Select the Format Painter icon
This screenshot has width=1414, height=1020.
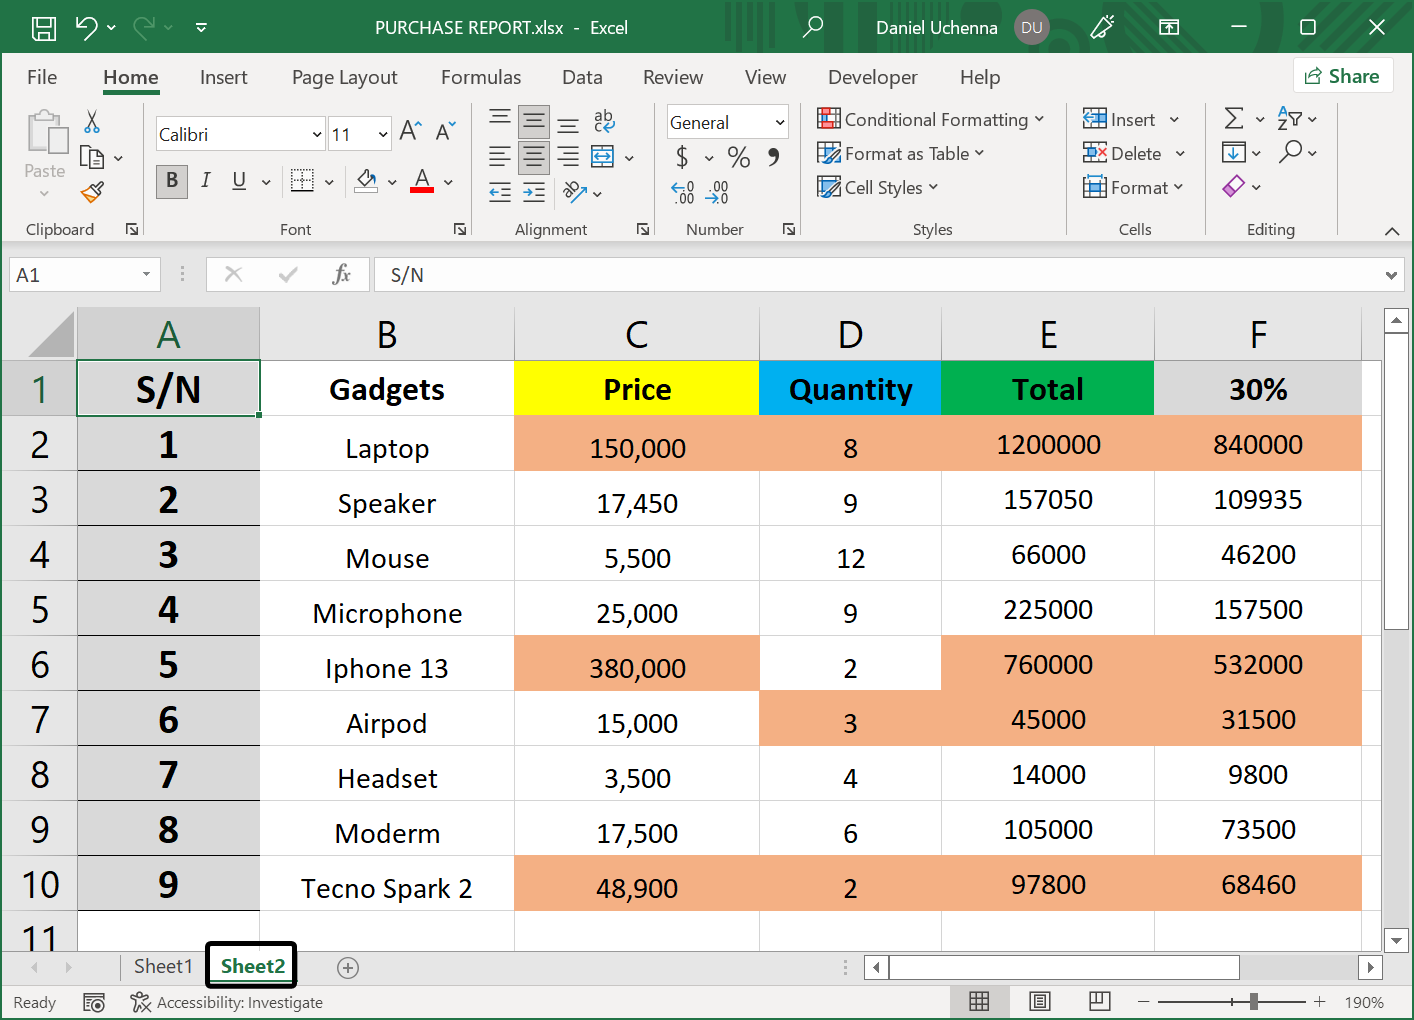[93, 191]
